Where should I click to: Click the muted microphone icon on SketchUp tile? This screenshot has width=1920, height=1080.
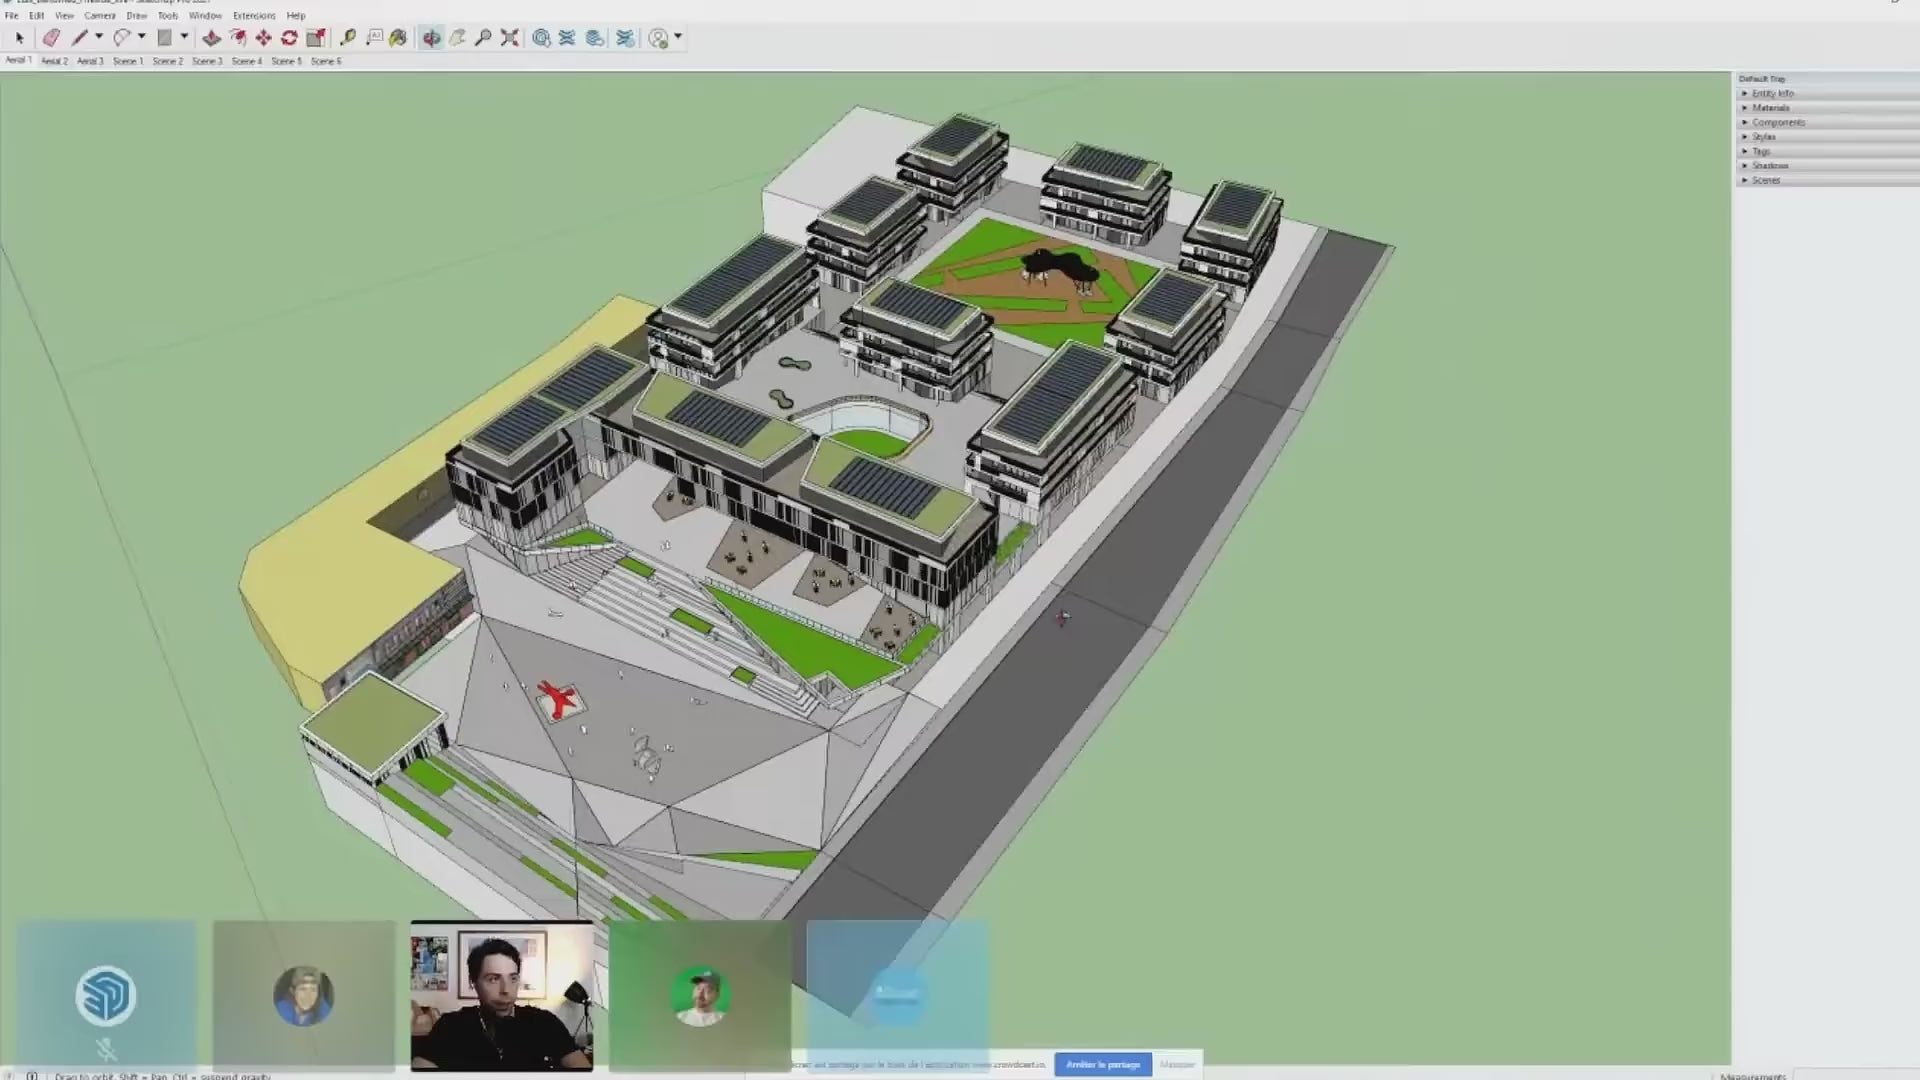[x=106, y=1050]
